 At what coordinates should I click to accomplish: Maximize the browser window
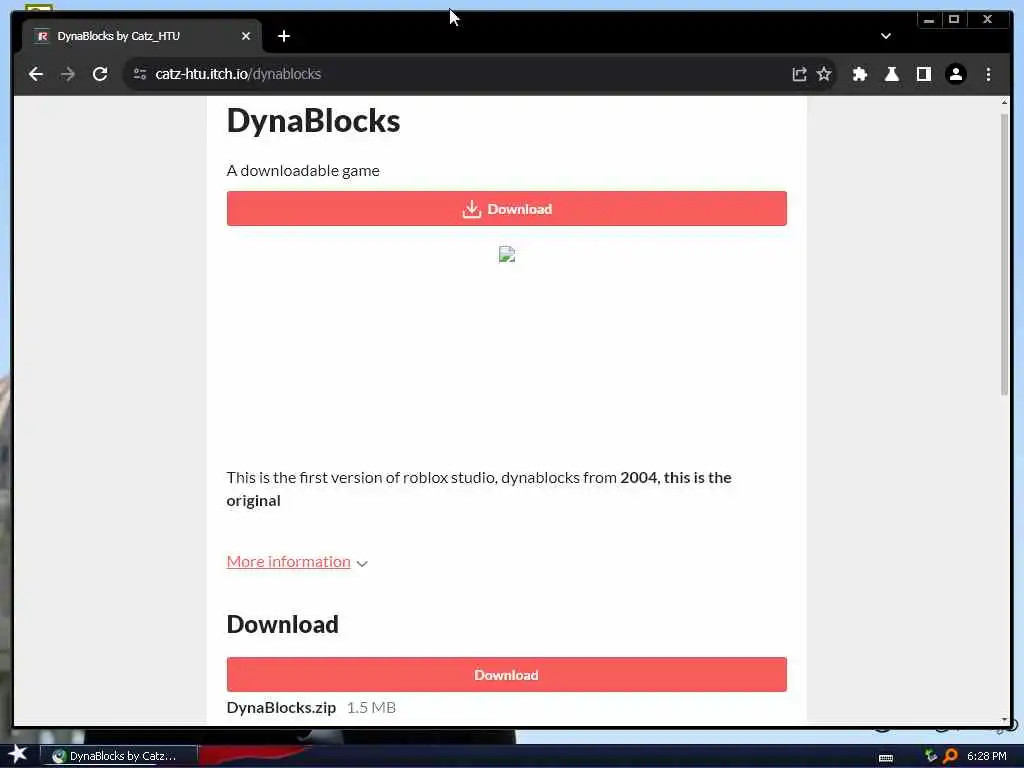[x=954, y=20]
